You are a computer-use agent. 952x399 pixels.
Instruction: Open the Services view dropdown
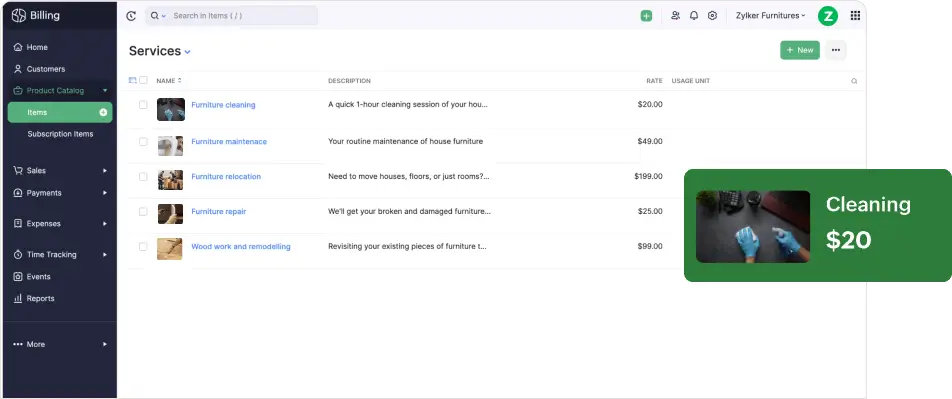tap(188, 52)
